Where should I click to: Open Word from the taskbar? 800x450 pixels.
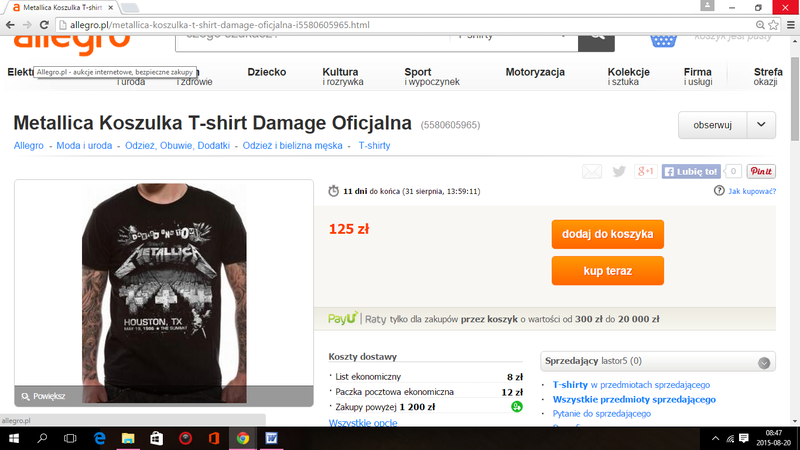click(271, 438)
